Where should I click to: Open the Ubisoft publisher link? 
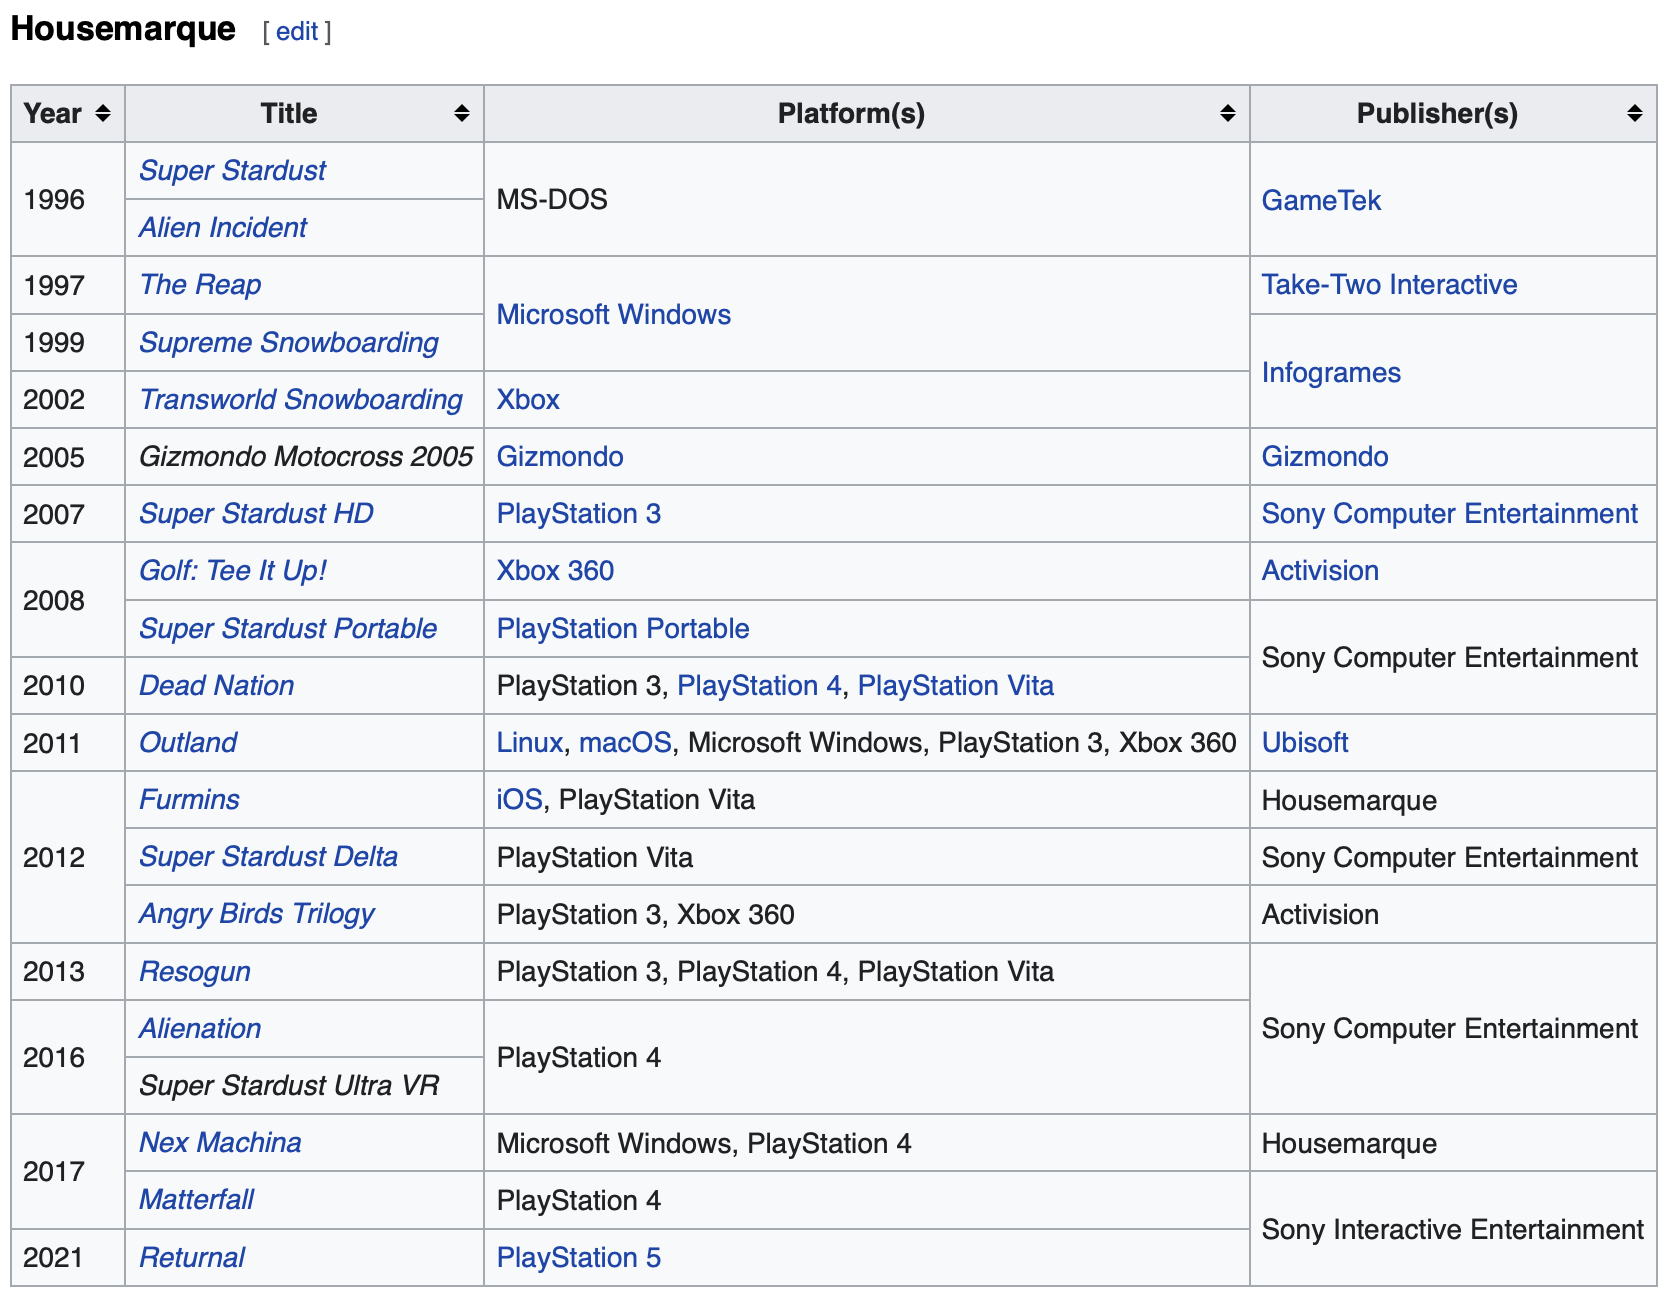point(1304,742)
